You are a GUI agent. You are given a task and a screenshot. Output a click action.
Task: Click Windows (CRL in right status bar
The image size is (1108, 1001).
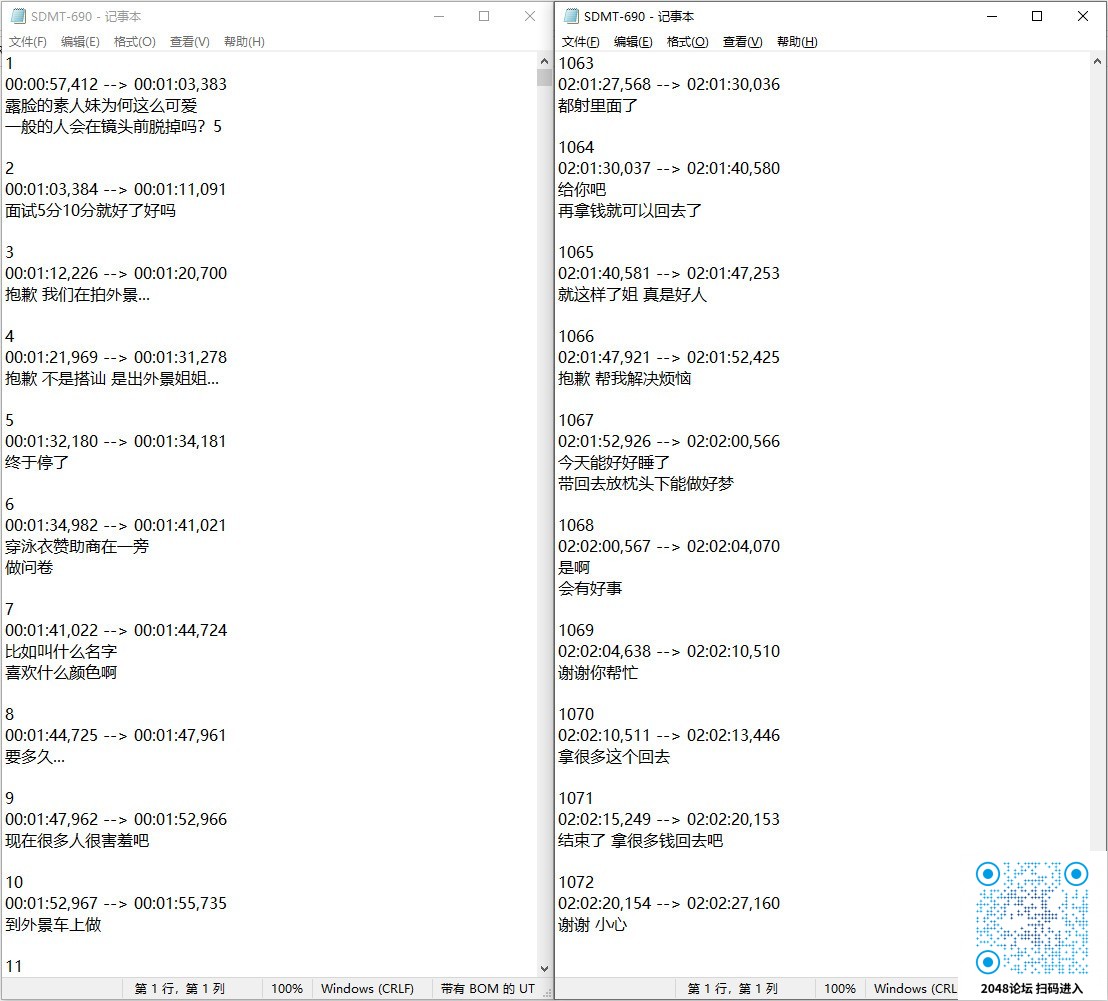915,989
